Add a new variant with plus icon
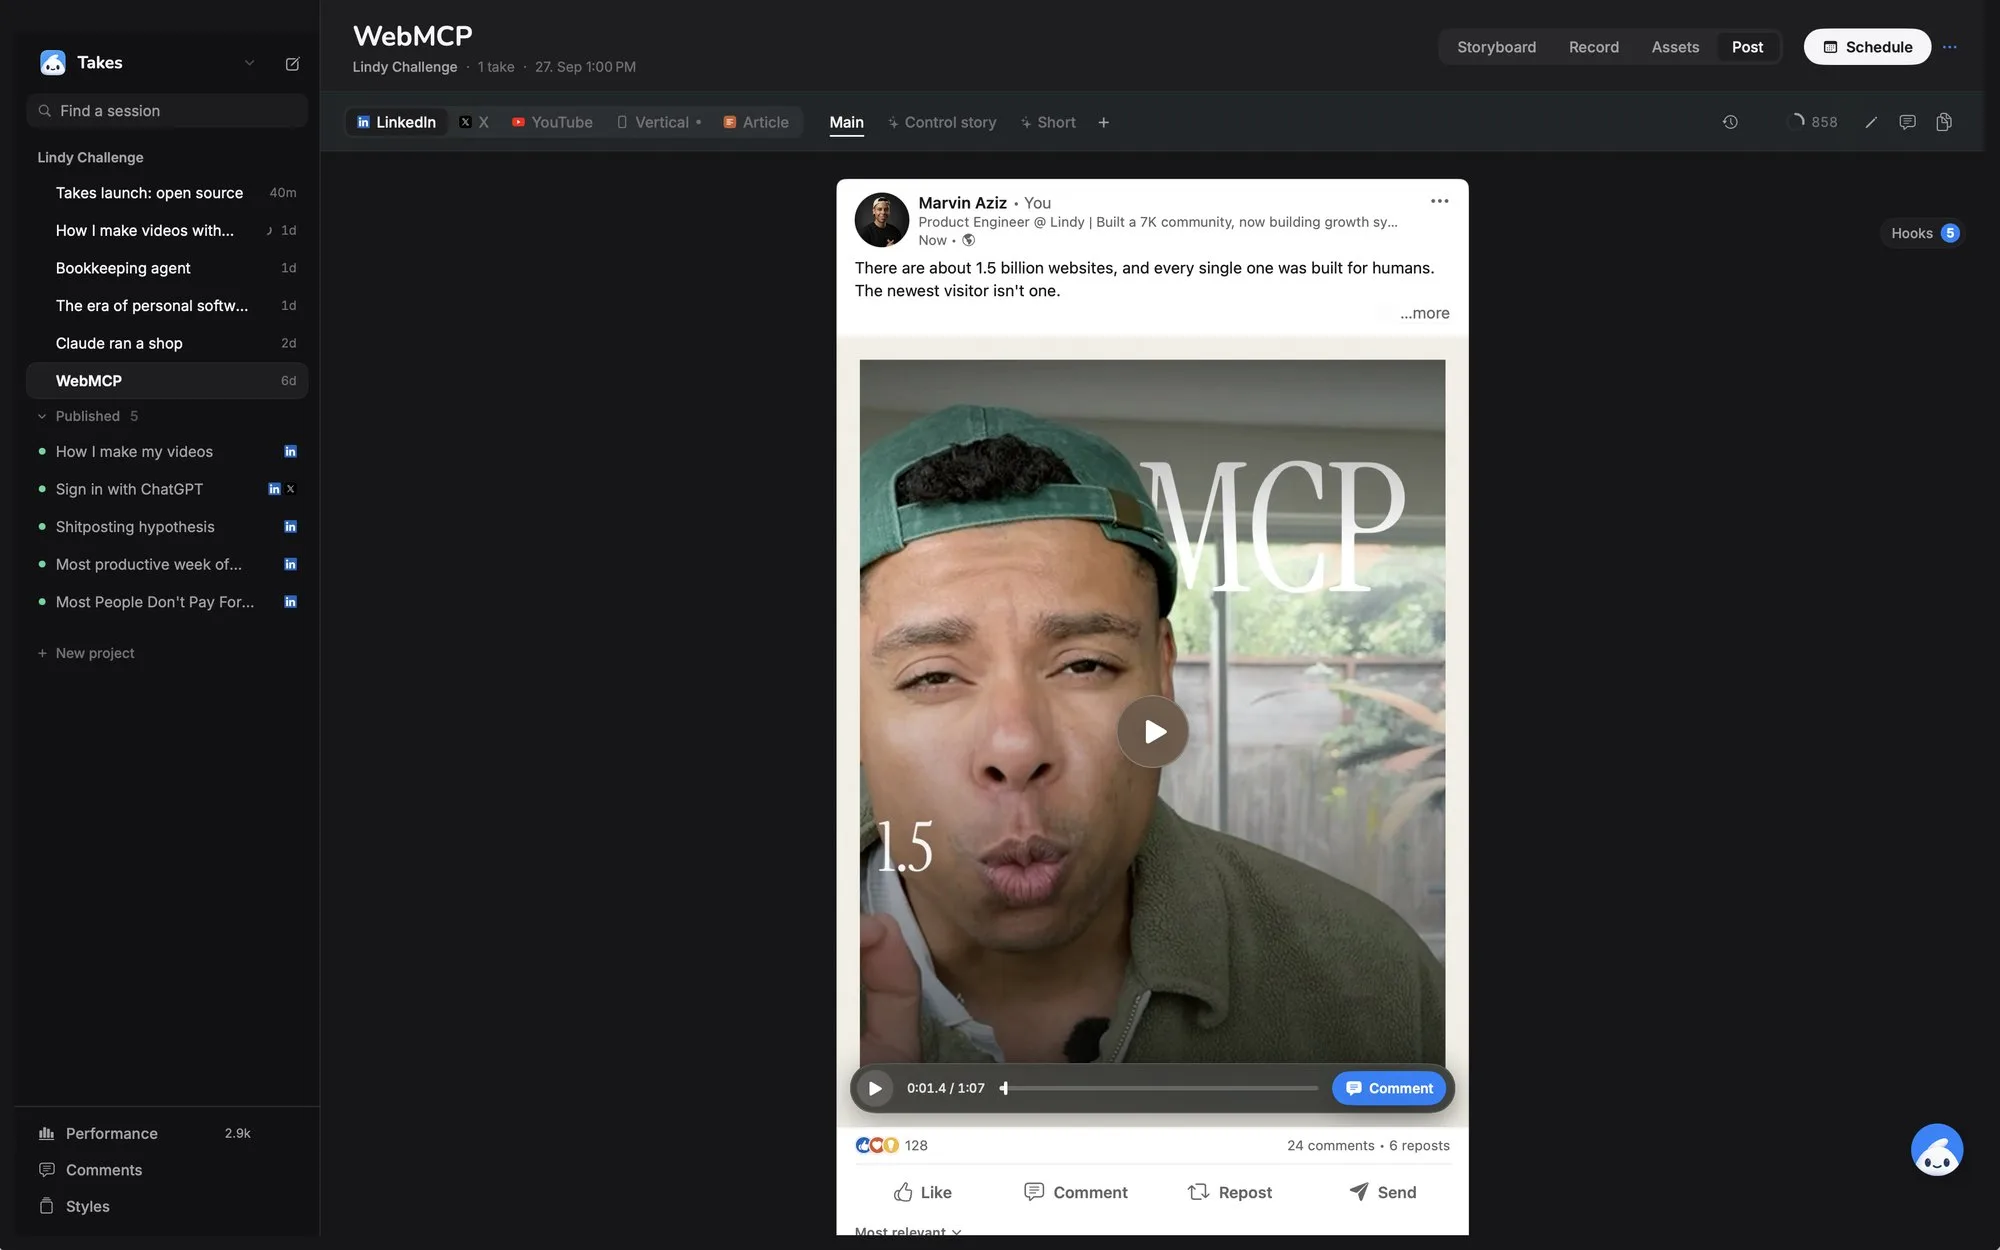Viewport: 2000px width, 1250px height. [x=1103, y=122]
